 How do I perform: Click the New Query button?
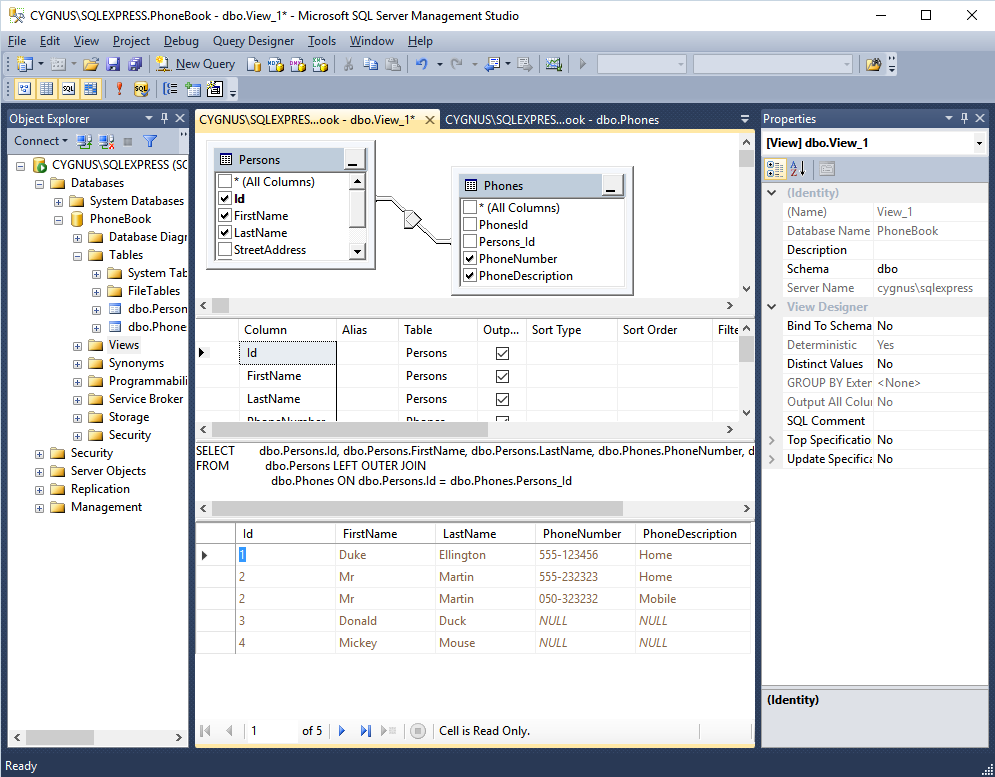pos(196,64)
